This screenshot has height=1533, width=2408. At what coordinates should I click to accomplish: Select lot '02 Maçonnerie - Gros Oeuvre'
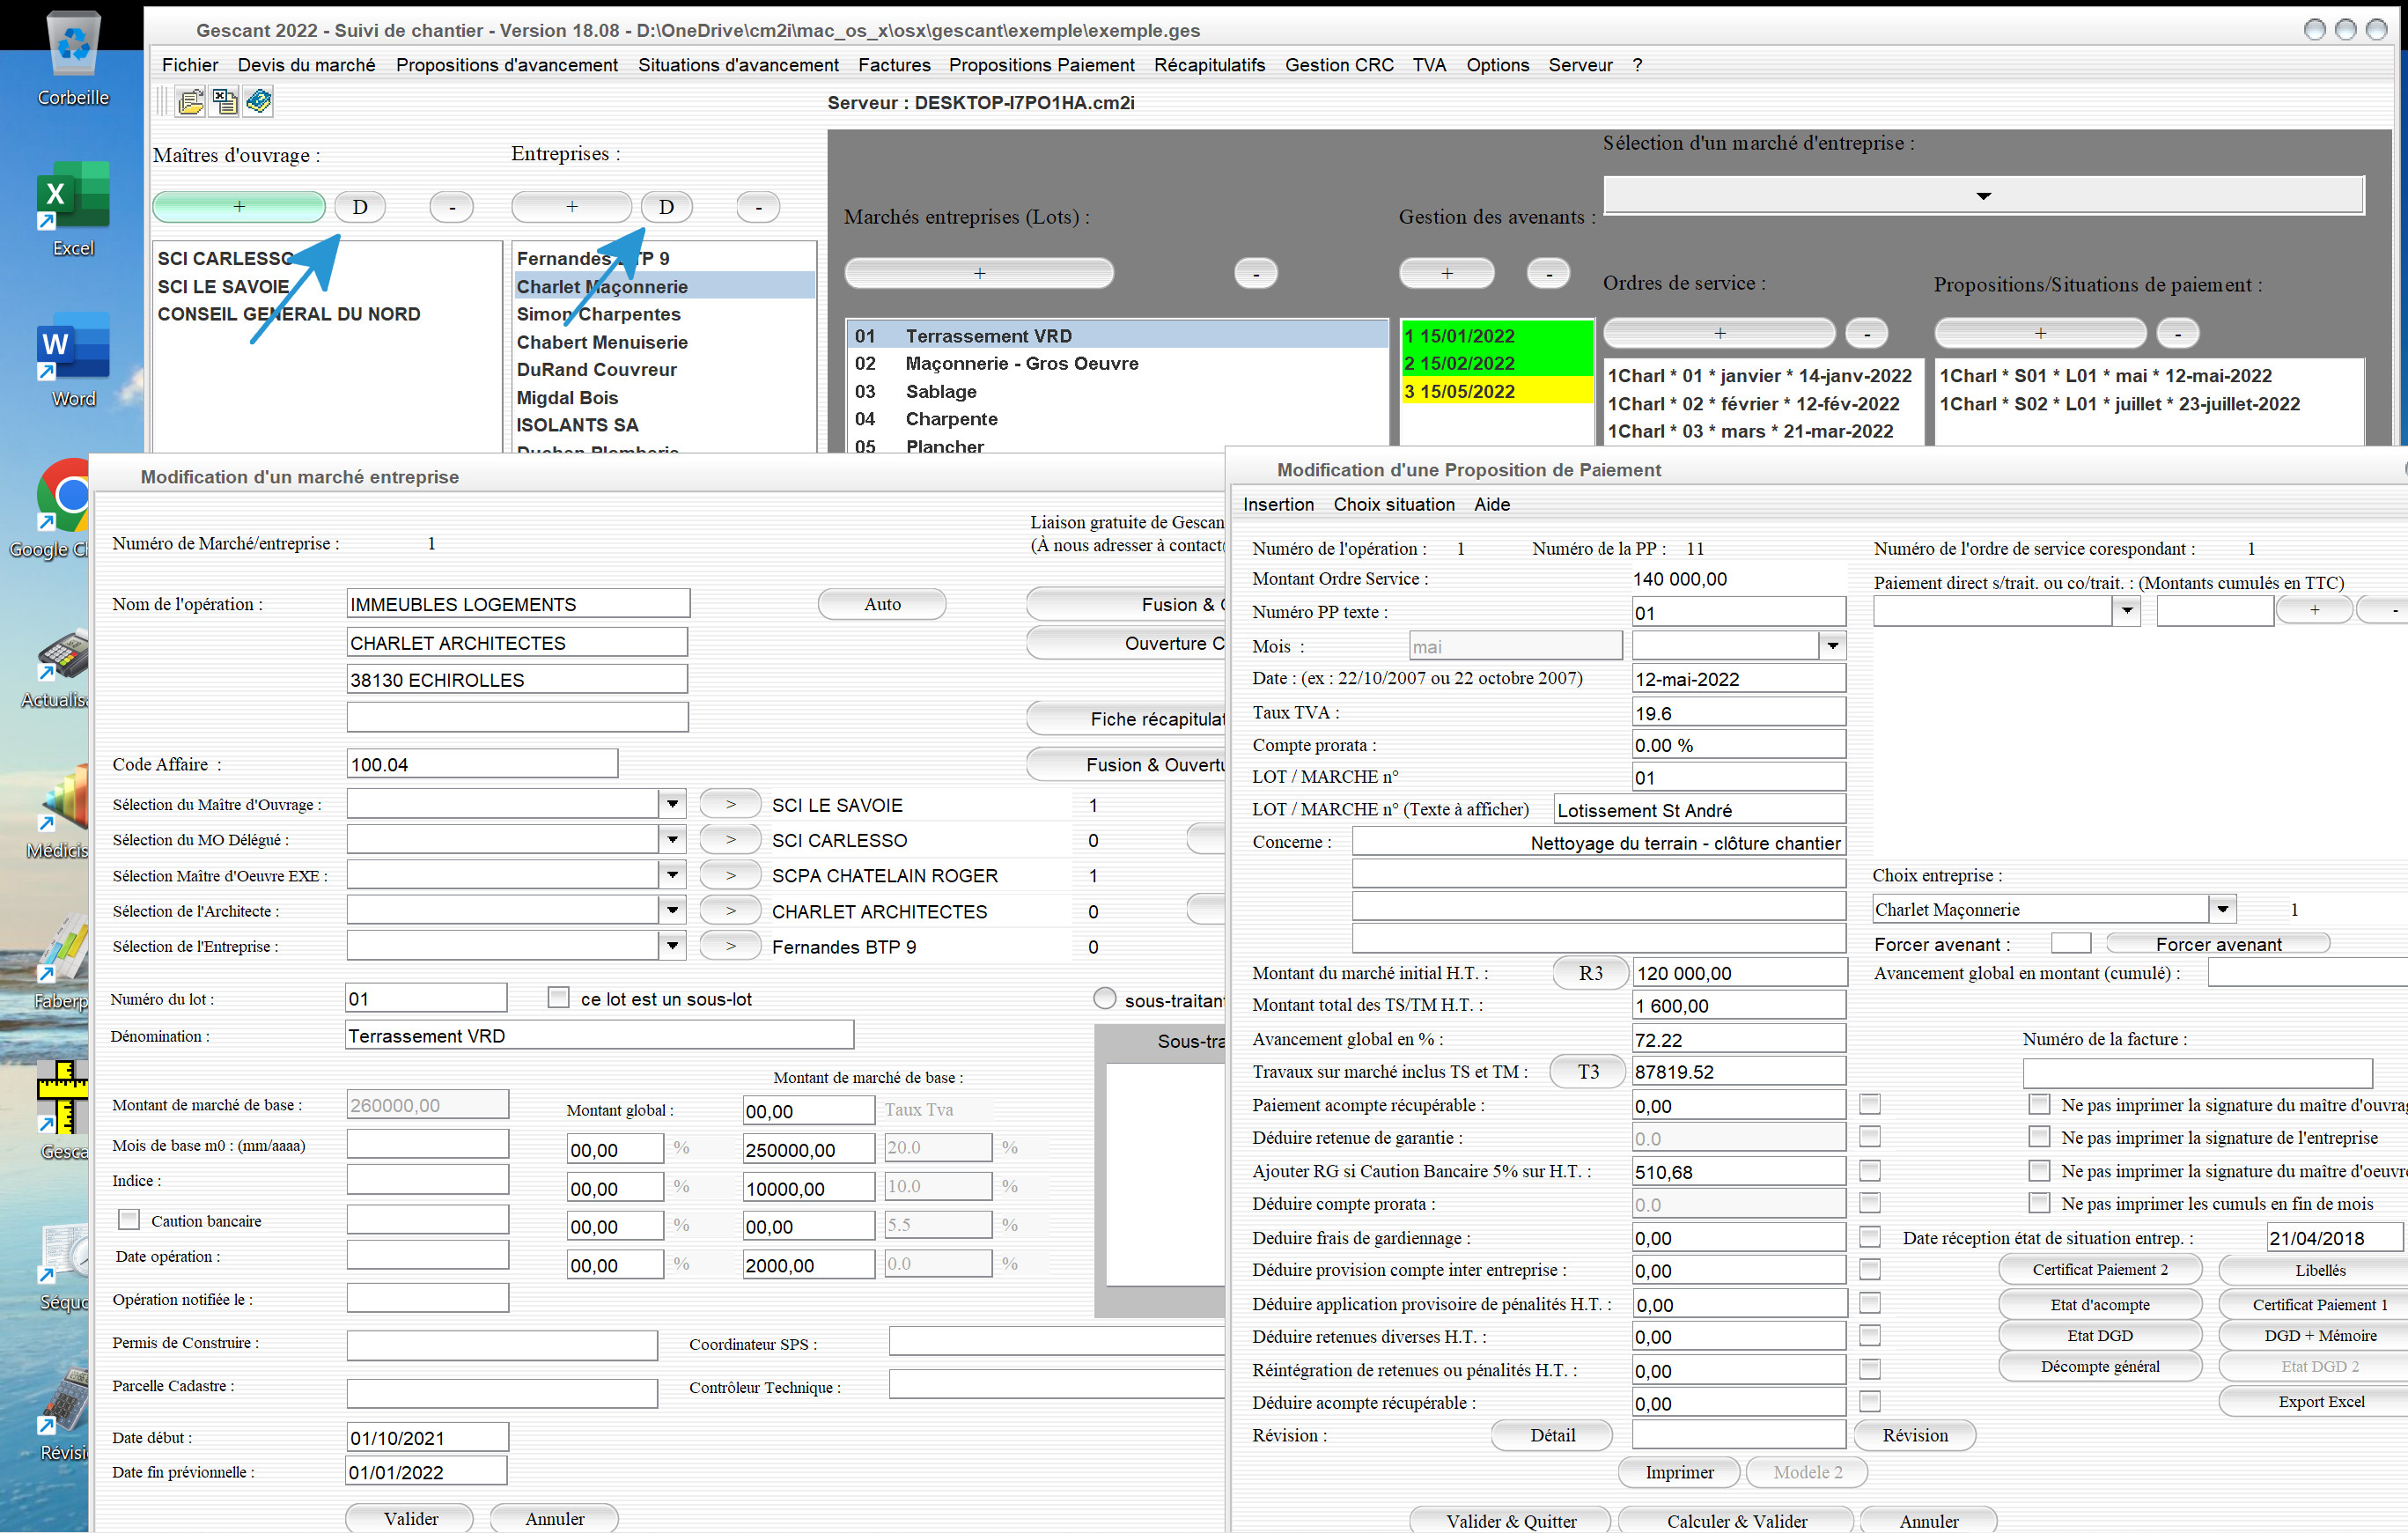pyautogui.click(x=1116, y=363)
